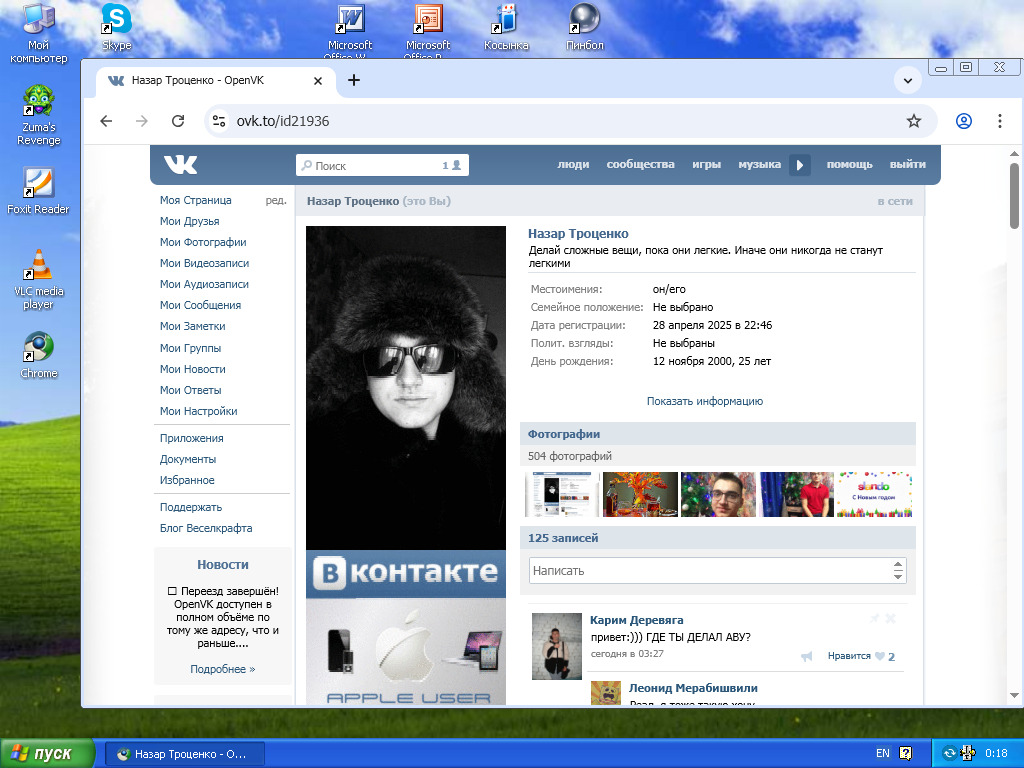Click the repost megaphone icon on Карим's post
This screenshot has height=768, width=1024.
[x=806, y=657]
